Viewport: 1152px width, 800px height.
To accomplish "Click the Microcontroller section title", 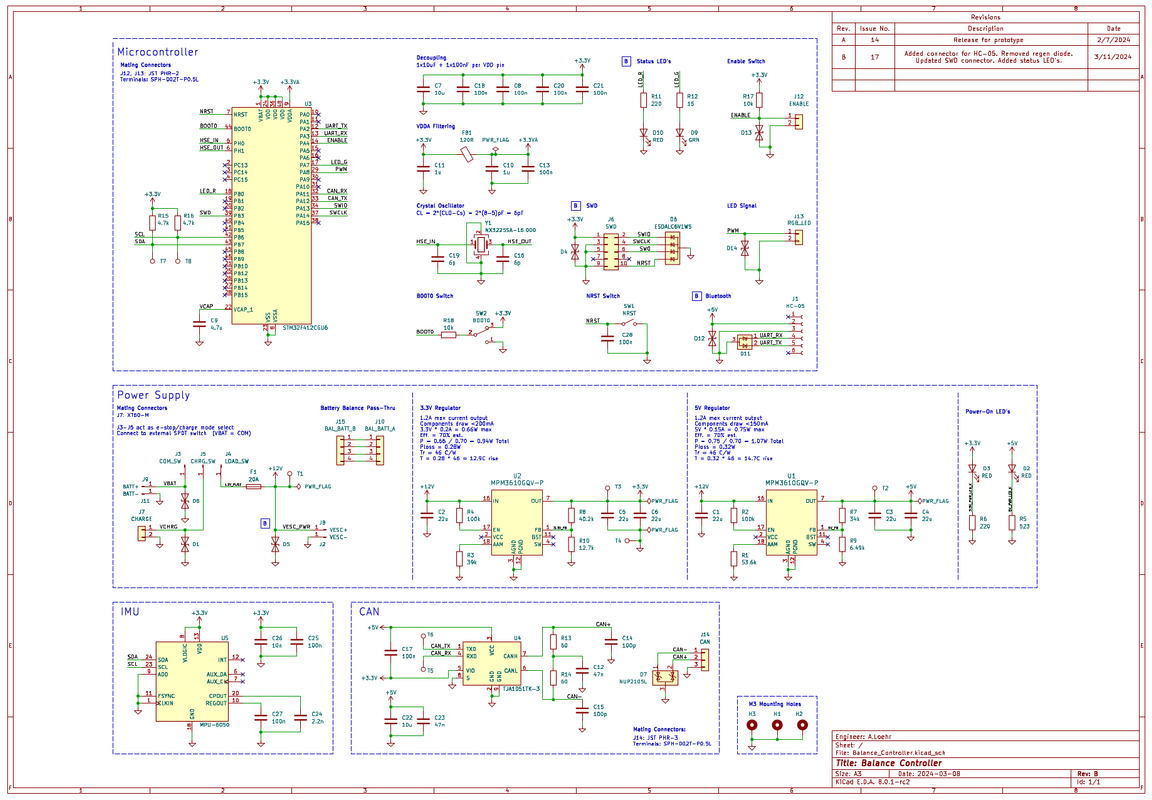I will click(157, 52).
